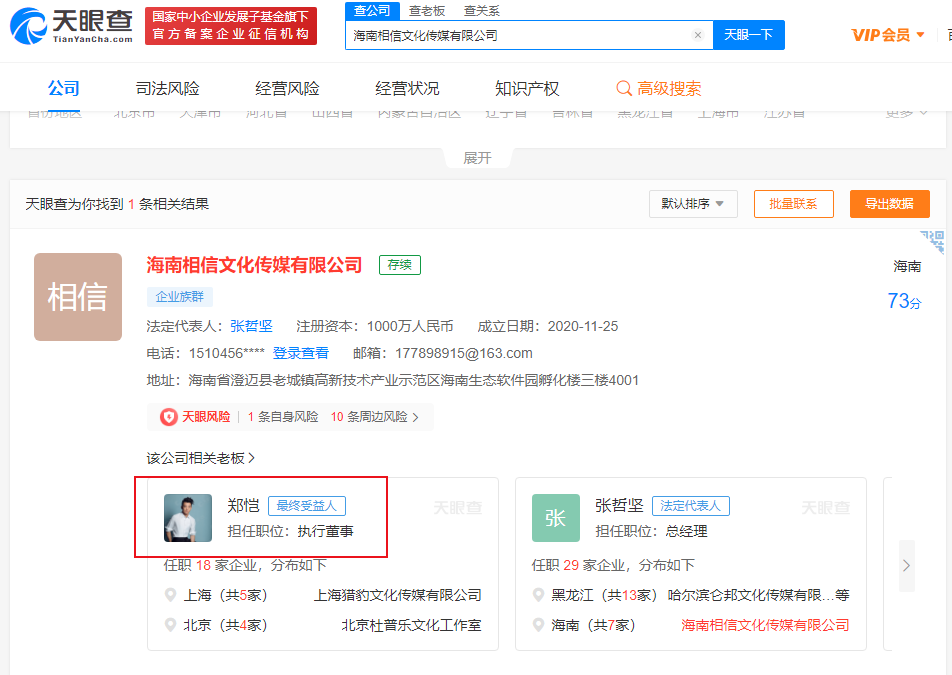
Task: Click the 73分 company score
Action: [x=903, y=300]
